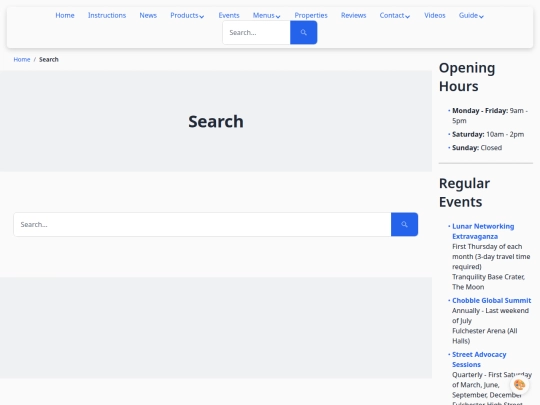Click the Saturday 10am - 2pm entry
The width and height of the screenshot is (540, 405).
pyautogui.click(x=488, y=134)
